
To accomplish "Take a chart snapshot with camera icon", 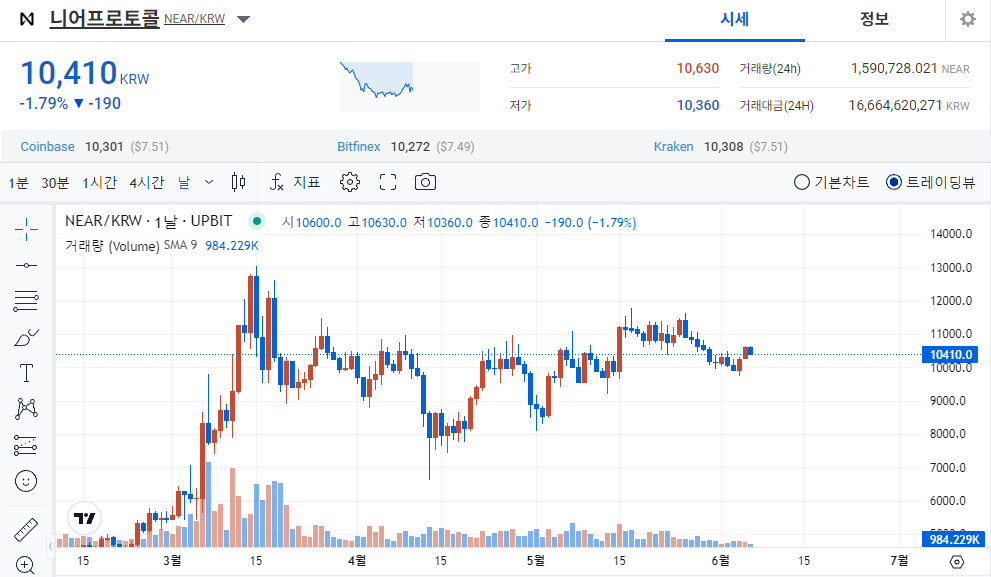I will point(424,182).
